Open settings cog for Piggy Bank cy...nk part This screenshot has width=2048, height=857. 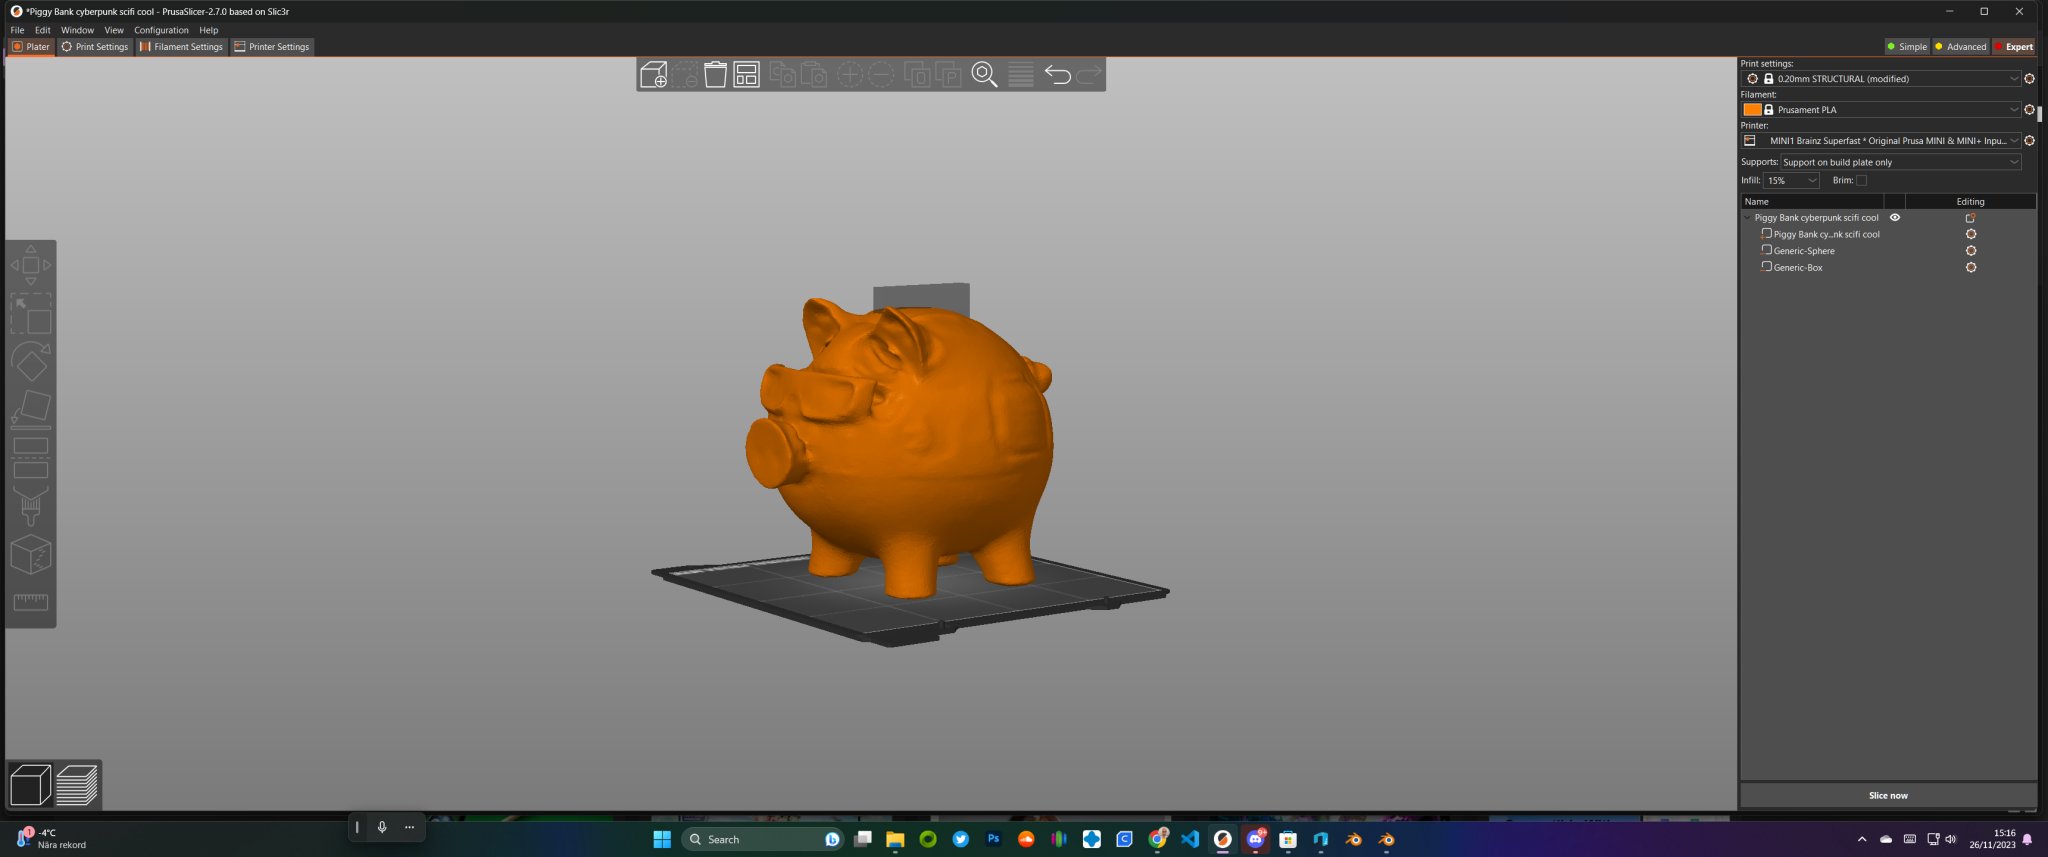(1971, 234)
